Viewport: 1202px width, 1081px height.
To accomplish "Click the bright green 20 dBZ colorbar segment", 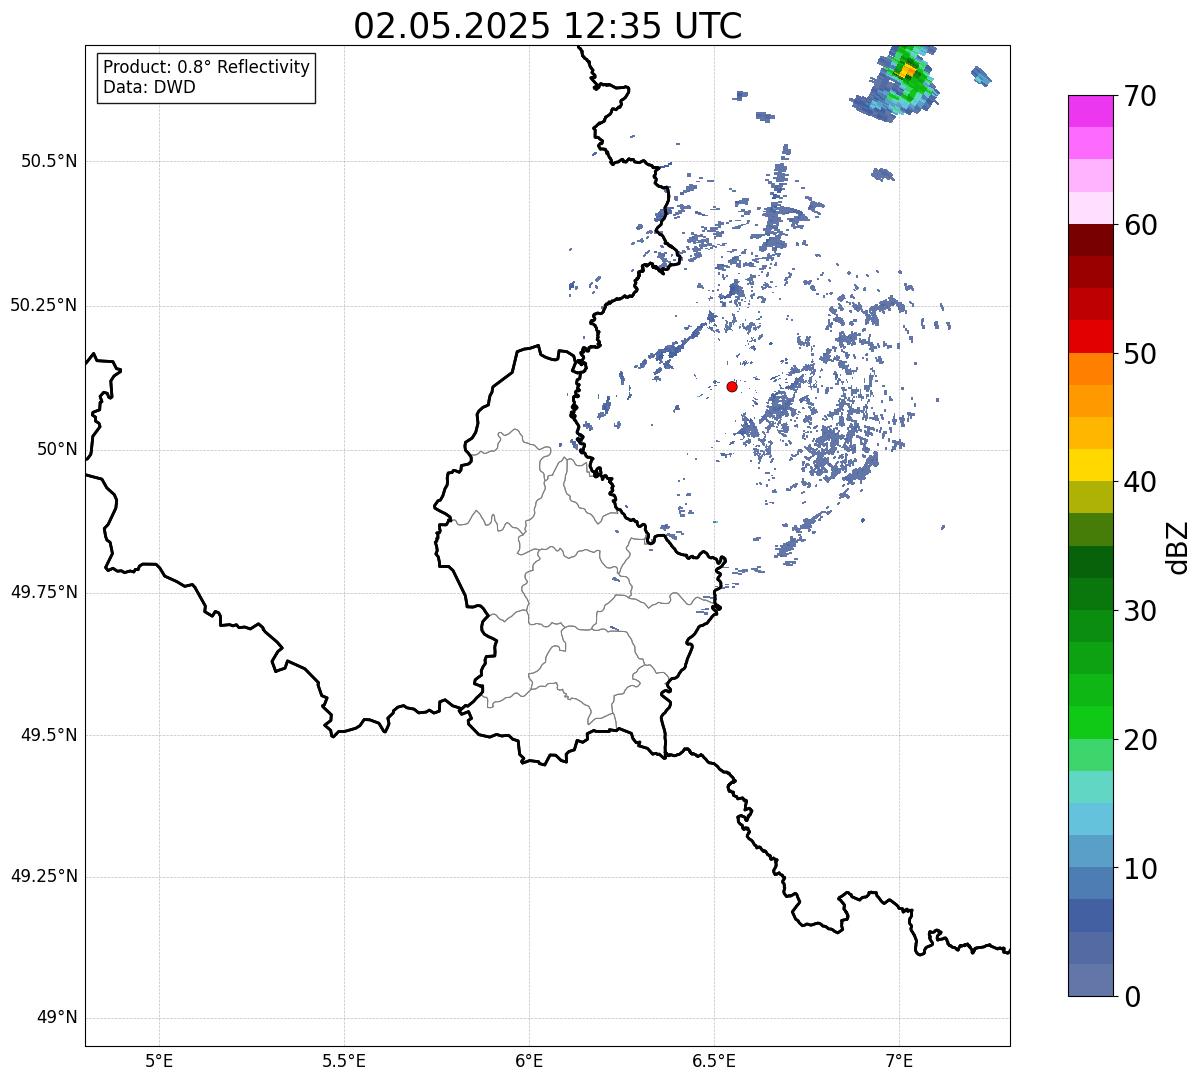I will pos(1091,722).
